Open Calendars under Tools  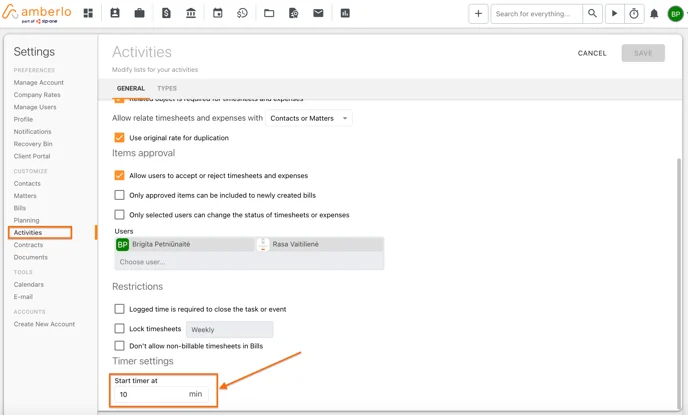click(29, 284)
